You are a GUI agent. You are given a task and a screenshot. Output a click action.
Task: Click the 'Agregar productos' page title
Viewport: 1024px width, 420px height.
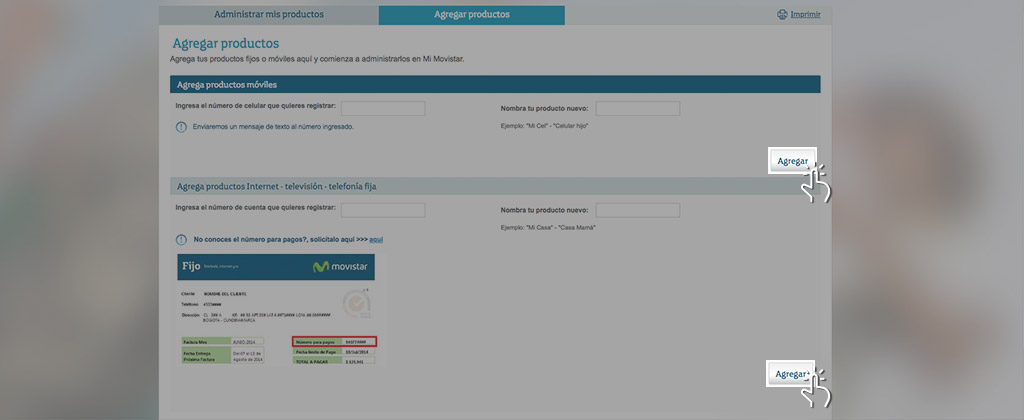pyautogui.click(x=226, y=44)
